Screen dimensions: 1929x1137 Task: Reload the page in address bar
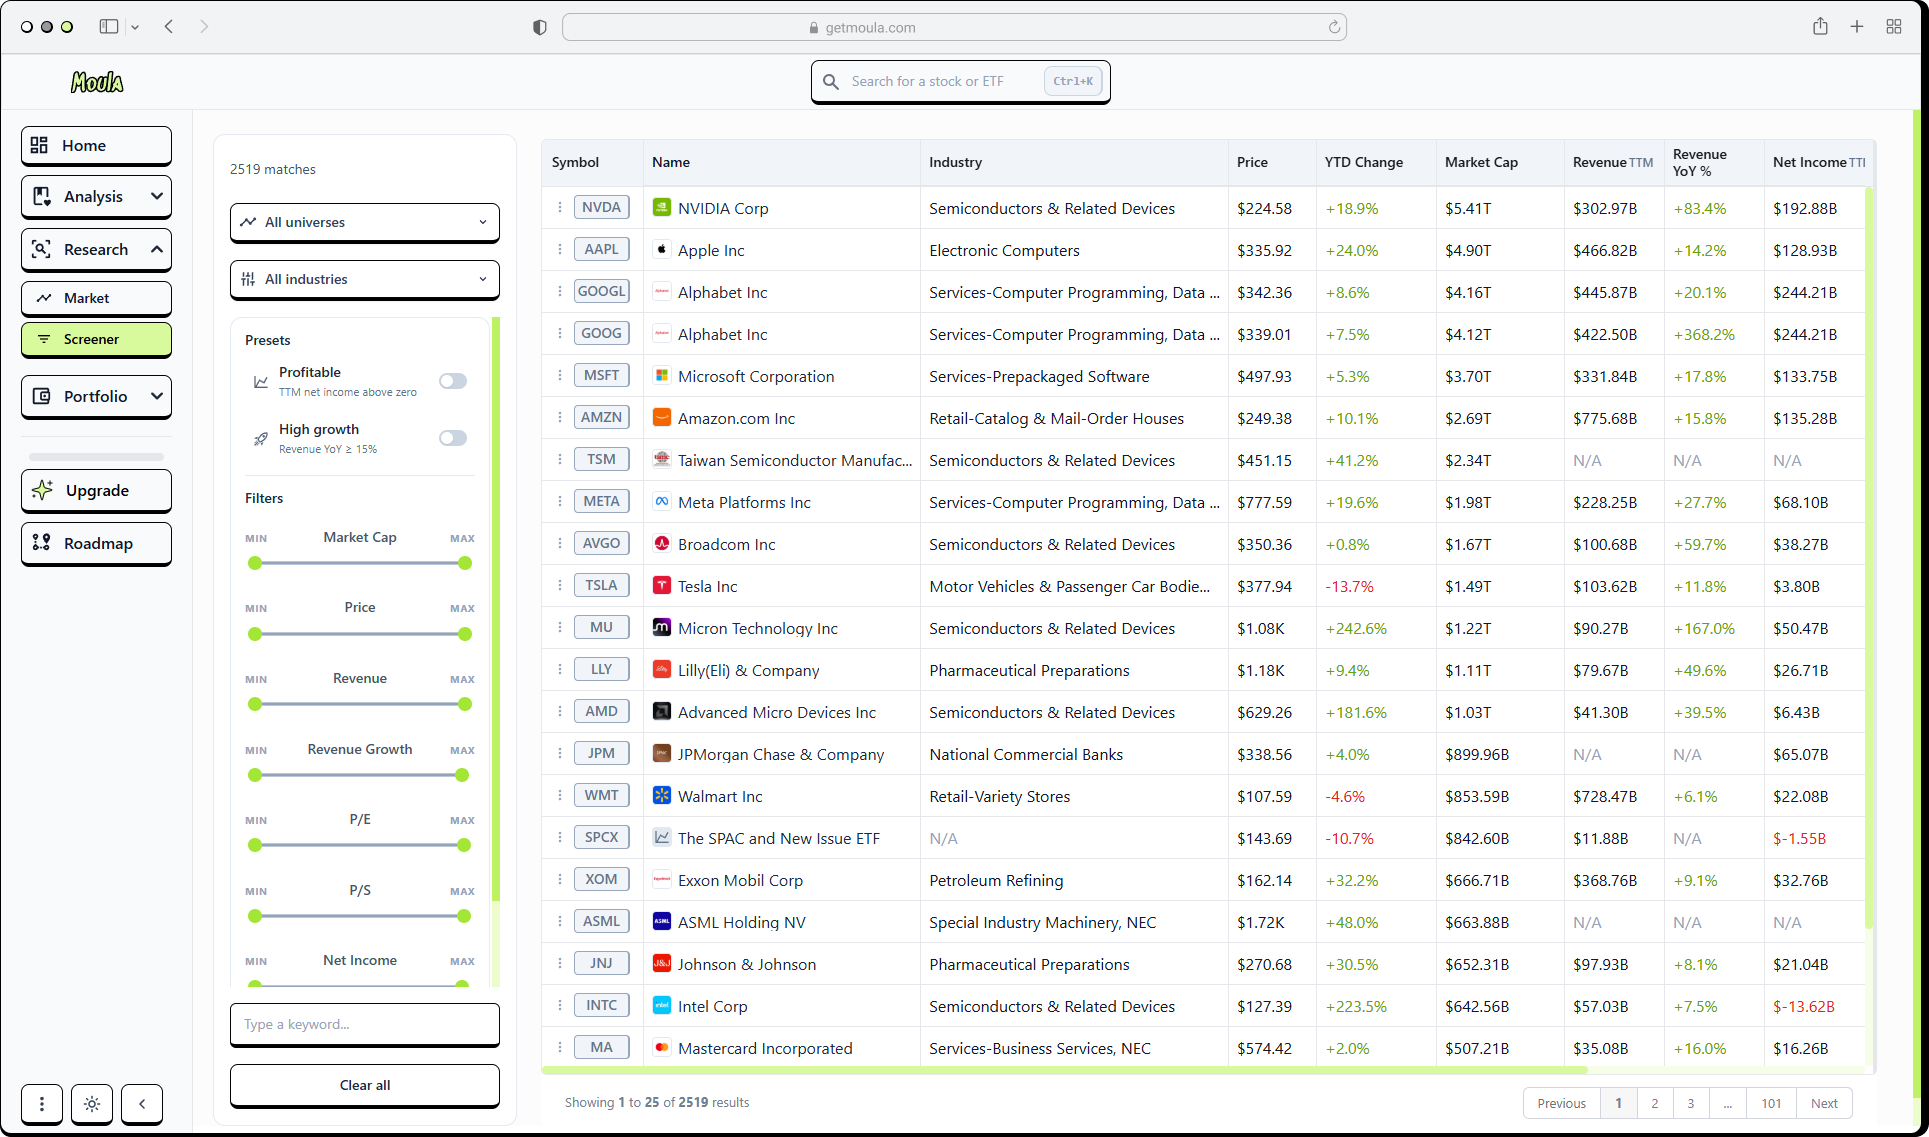click(x=1334, y=27)
